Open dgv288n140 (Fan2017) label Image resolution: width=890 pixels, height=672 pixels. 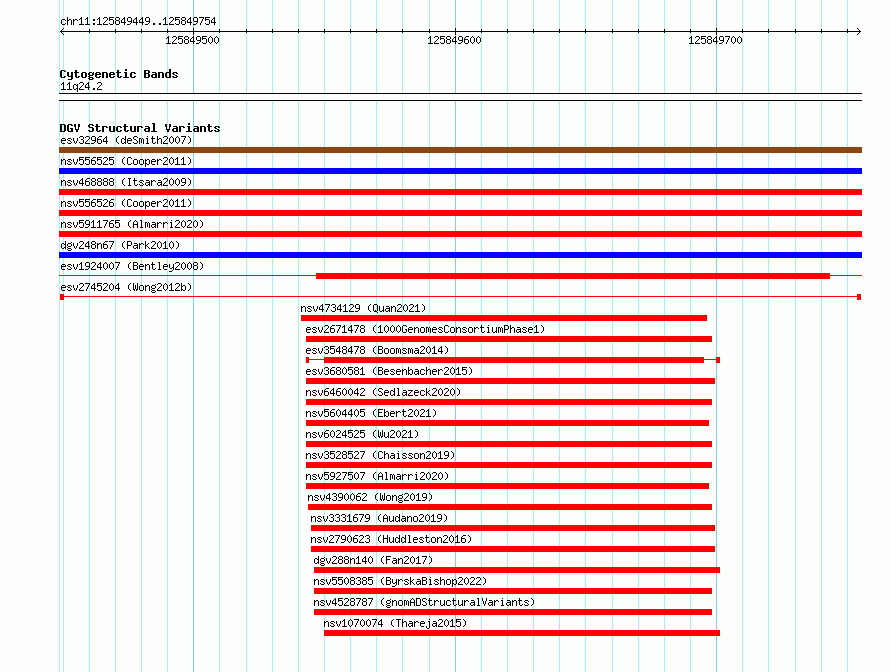(373, 560)
